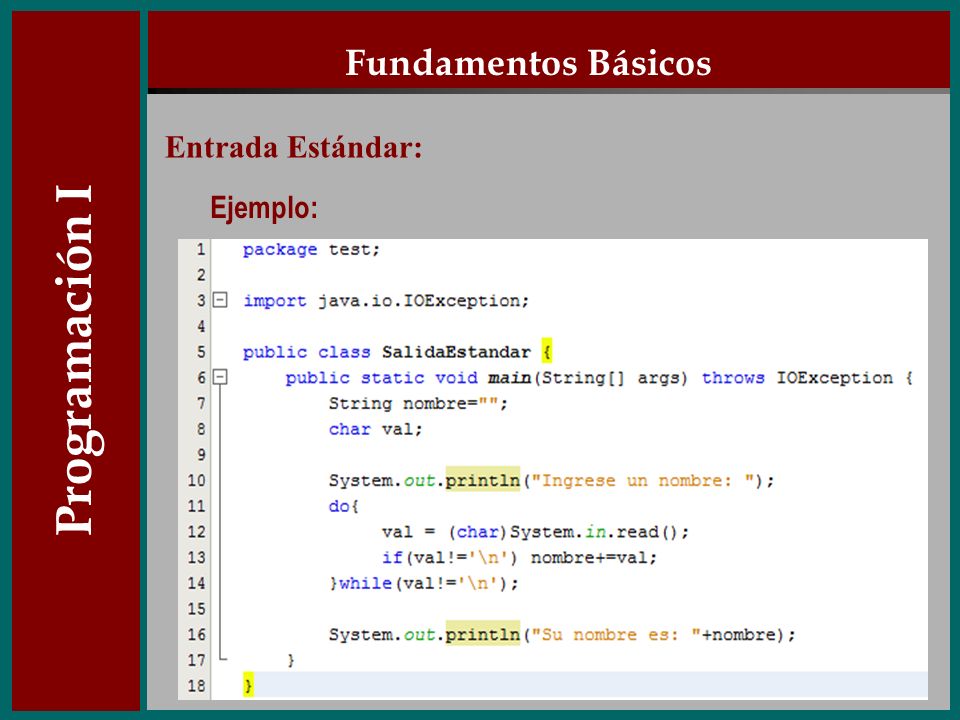Viewport: 960px width, 720px height.
Task: Click line number 15 in the gutter
Action: [196, 609]
